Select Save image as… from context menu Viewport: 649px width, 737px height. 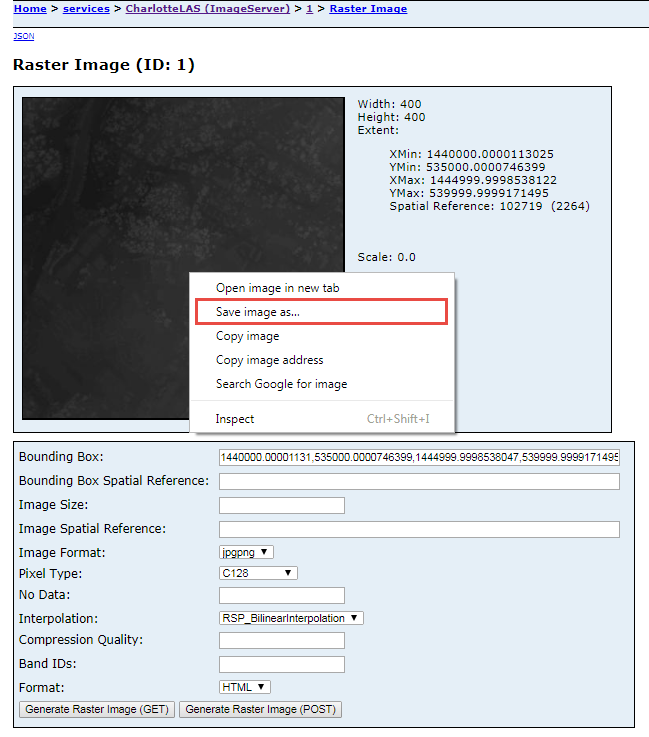tap(322, 312)
